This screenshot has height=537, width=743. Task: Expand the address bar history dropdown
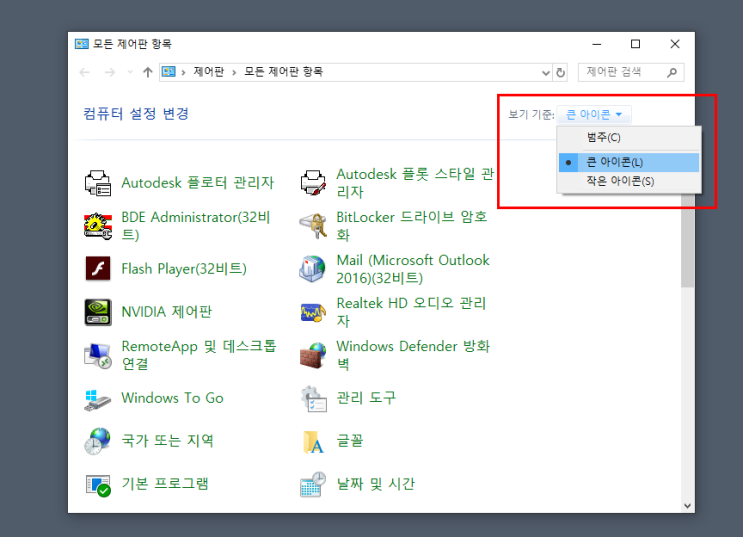545,73
